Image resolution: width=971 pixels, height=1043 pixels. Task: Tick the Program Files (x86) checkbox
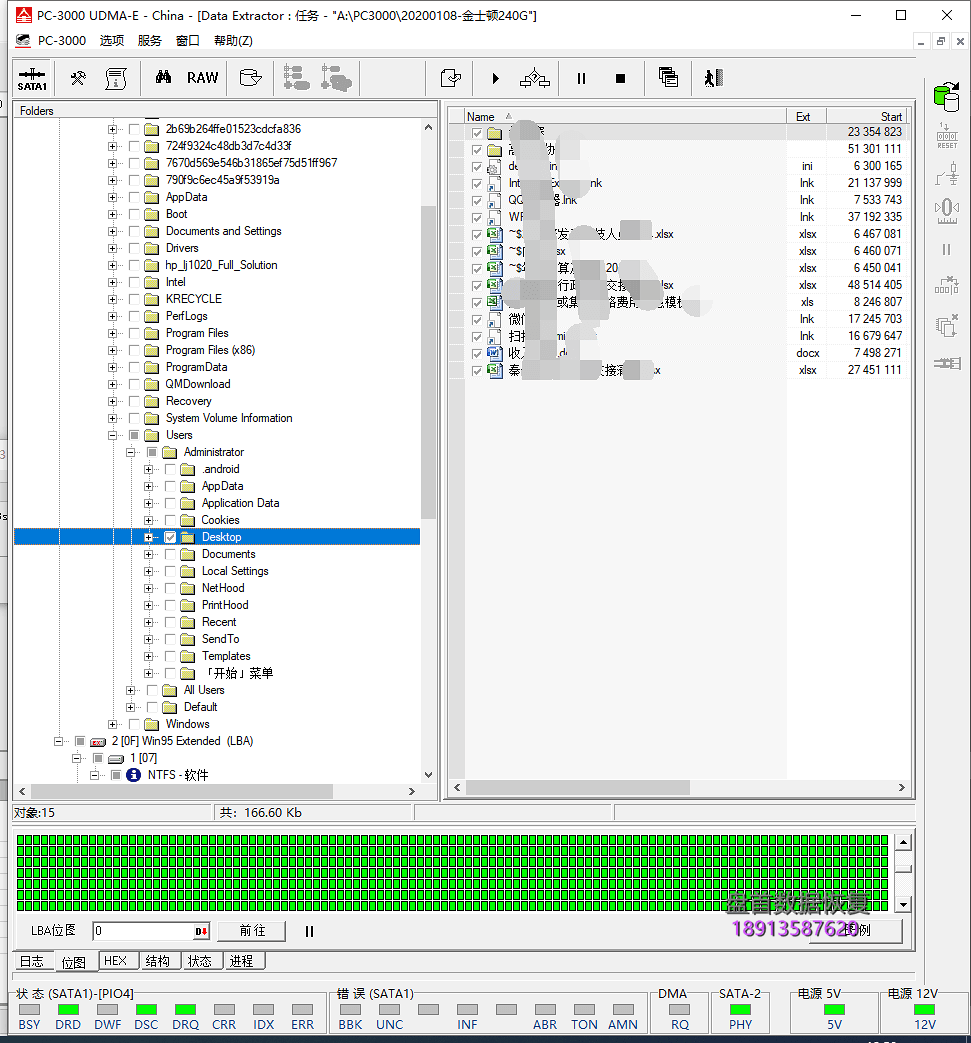pos(134,350)
